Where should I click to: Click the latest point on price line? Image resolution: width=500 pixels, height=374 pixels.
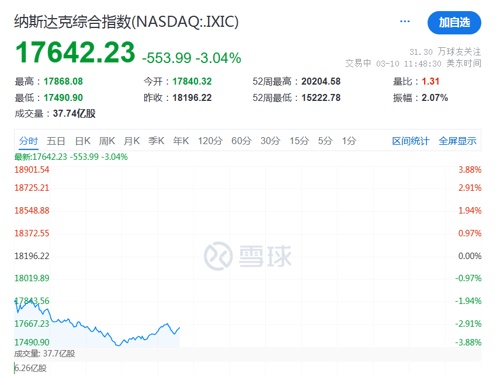[180, 328]
